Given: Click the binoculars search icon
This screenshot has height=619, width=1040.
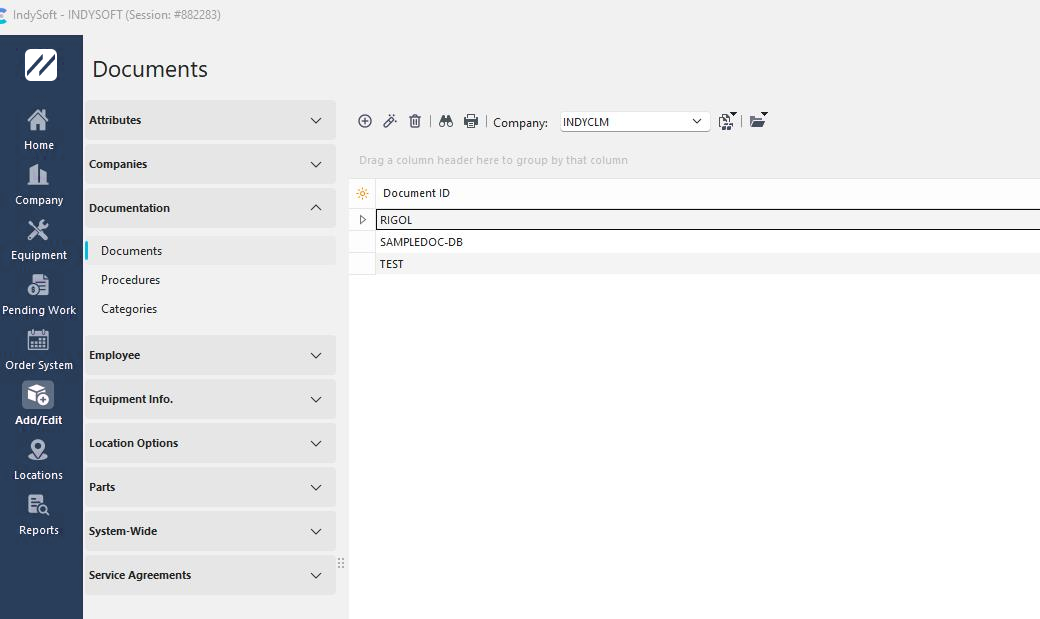Looking at the screenshot, I should tap(446, 121).
